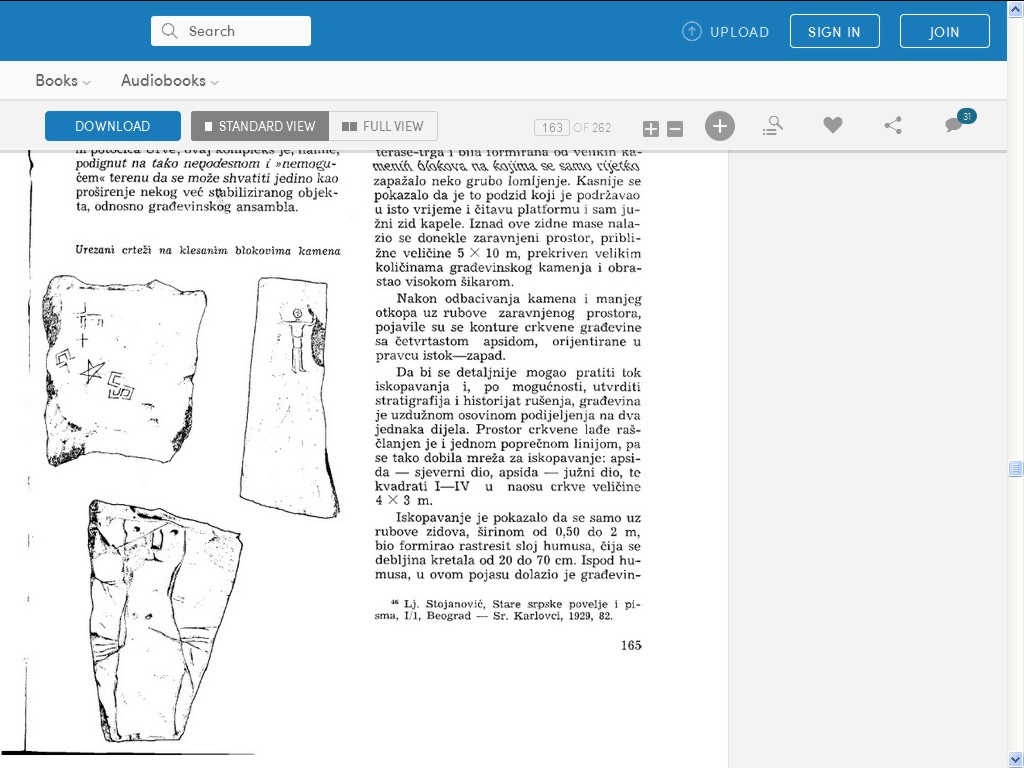Expand the Audiobooks dropdown menu
1024x768 pixels.
[x=170, y=80]
